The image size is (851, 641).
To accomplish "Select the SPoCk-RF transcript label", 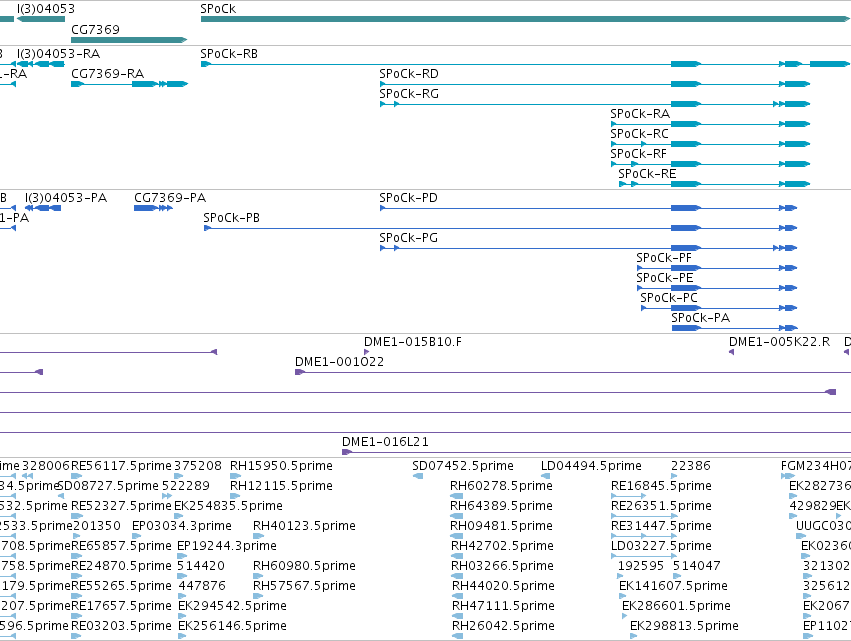I will click(x=638, y=154).
